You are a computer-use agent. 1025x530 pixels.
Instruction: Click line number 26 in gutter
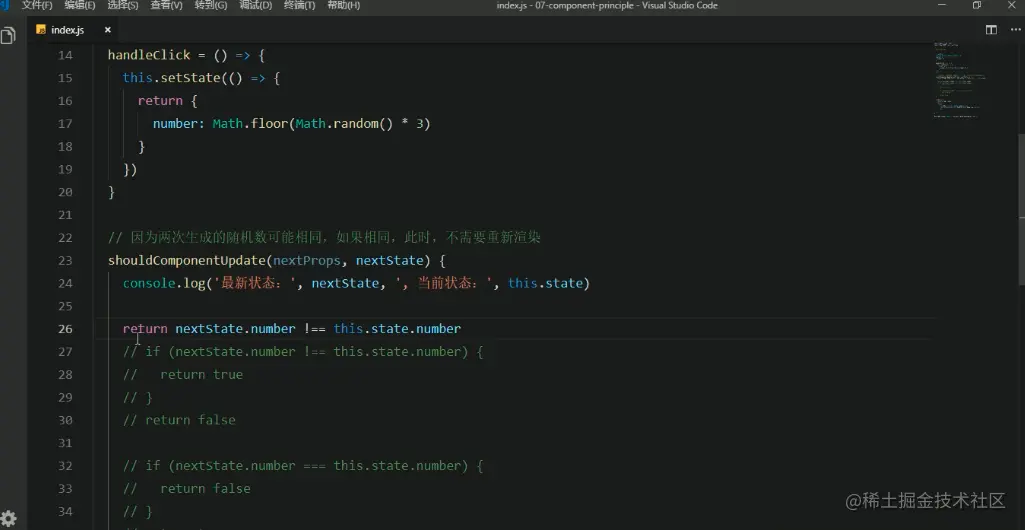(65, 329)
